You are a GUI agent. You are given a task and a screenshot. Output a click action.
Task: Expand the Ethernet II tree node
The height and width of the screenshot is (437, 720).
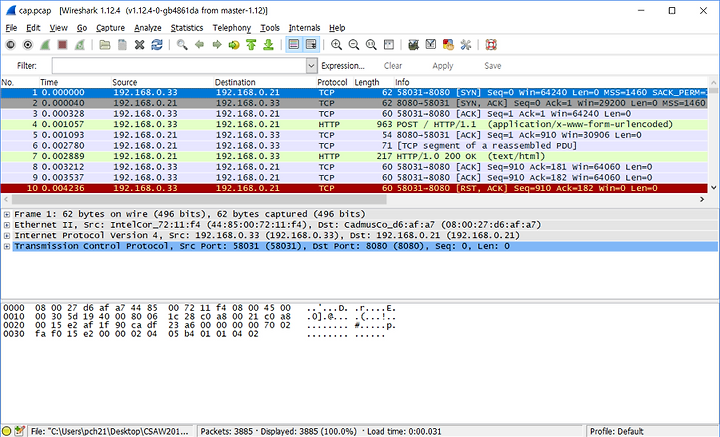(7, 225)
